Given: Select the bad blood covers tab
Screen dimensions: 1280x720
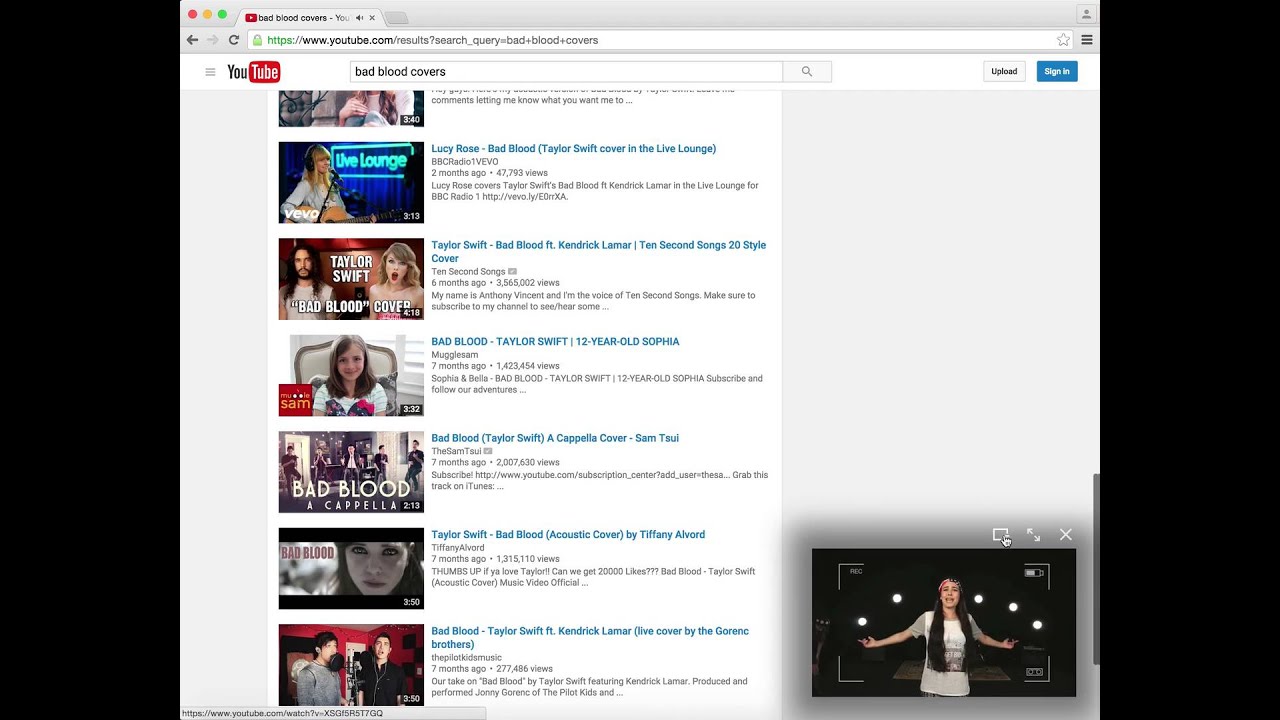Looking at the screenshot, I should pos(310,18).
